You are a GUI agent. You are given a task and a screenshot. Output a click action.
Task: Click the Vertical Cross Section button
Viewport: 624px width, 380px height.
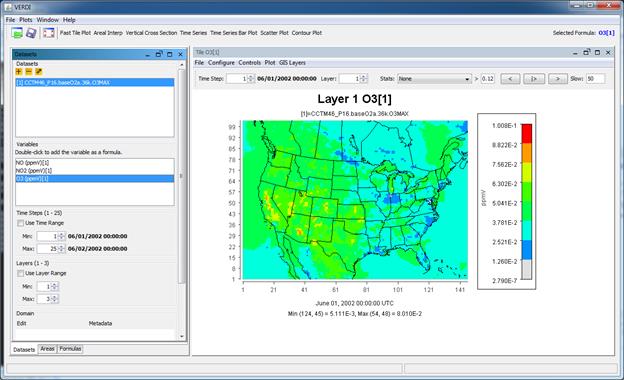coord(151,33)
